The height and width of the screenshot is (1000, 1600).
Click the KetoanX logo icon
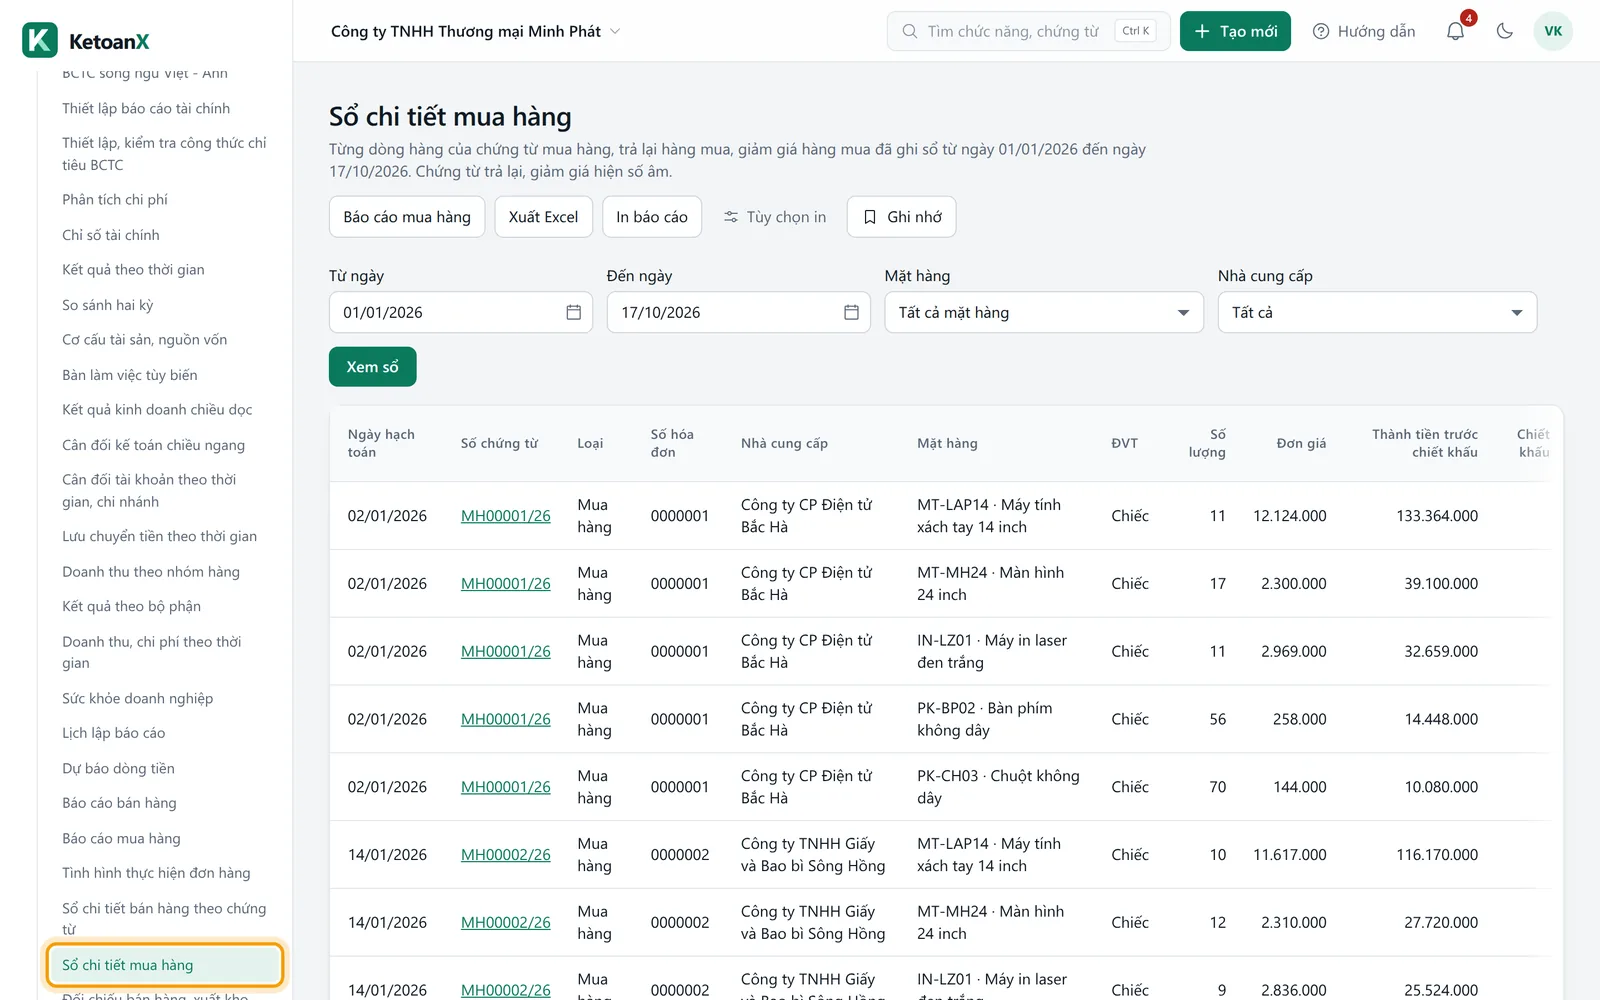40,41
